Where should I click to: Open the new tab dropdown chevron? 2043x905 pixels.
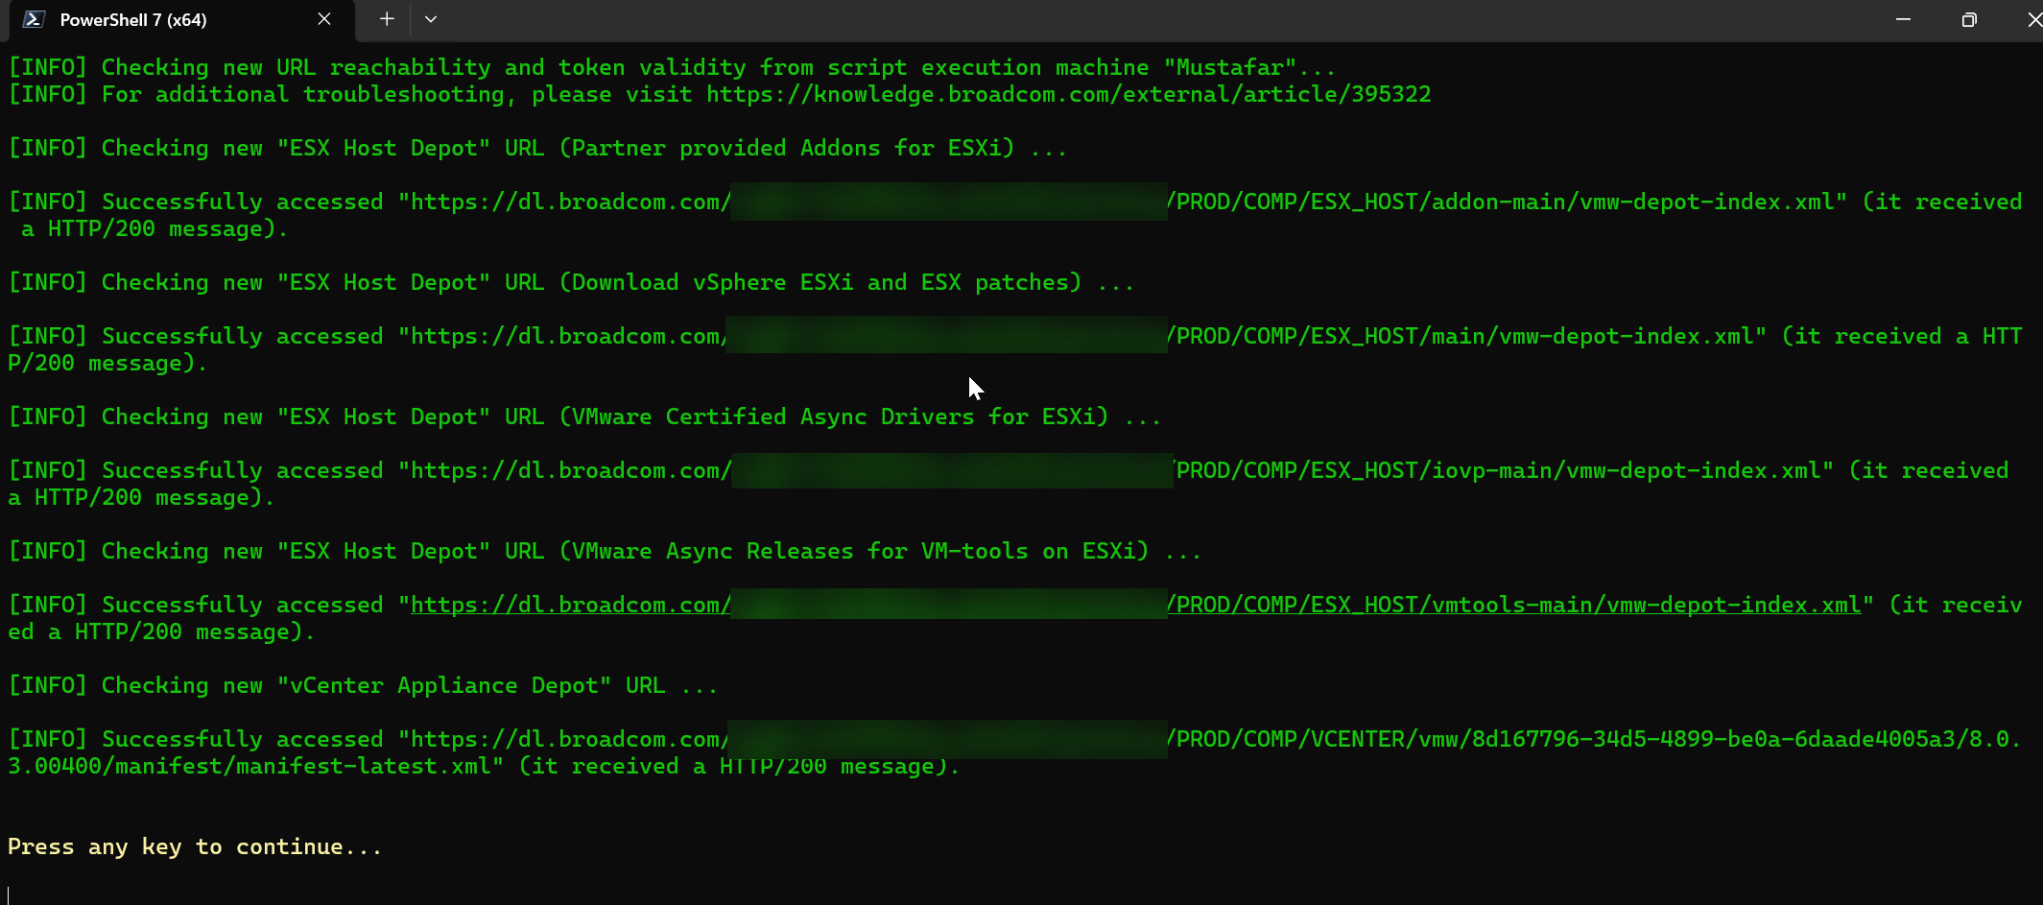click(430, 19)
